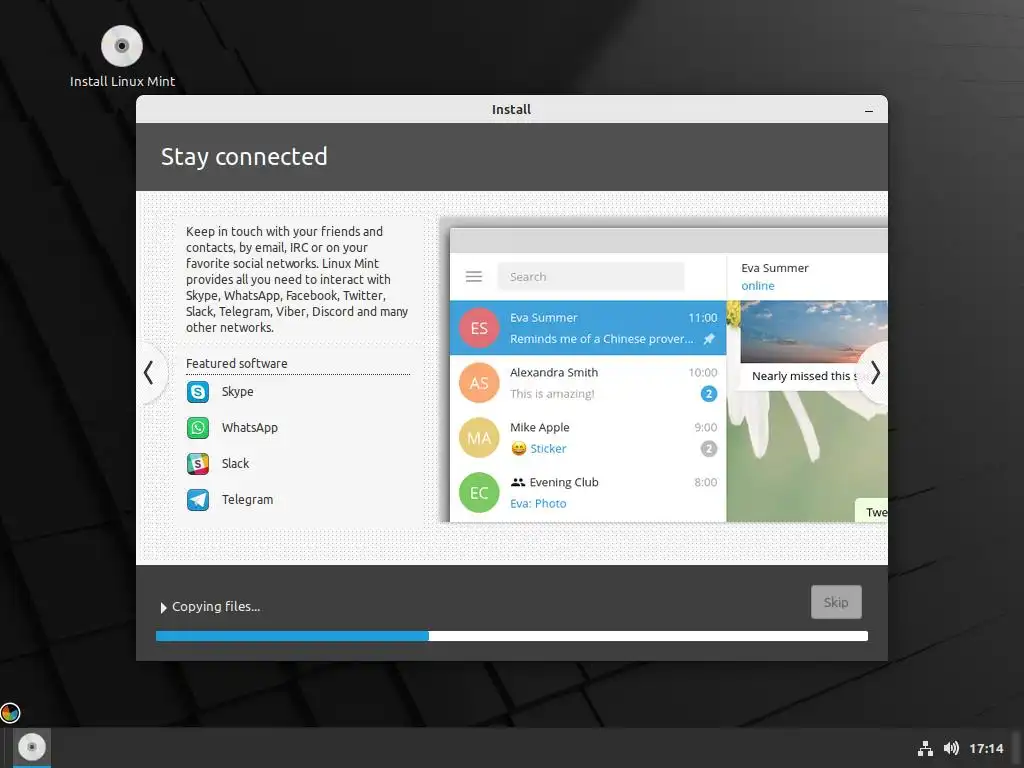Viewport: 1024px width, 768px height.
Task: Minimize the Install window
Action: (x=869, y=110)
